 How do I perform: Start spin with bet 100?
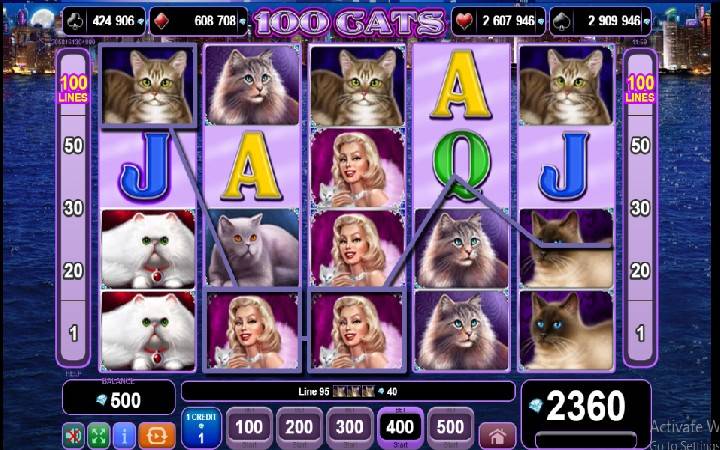point(249,428)
